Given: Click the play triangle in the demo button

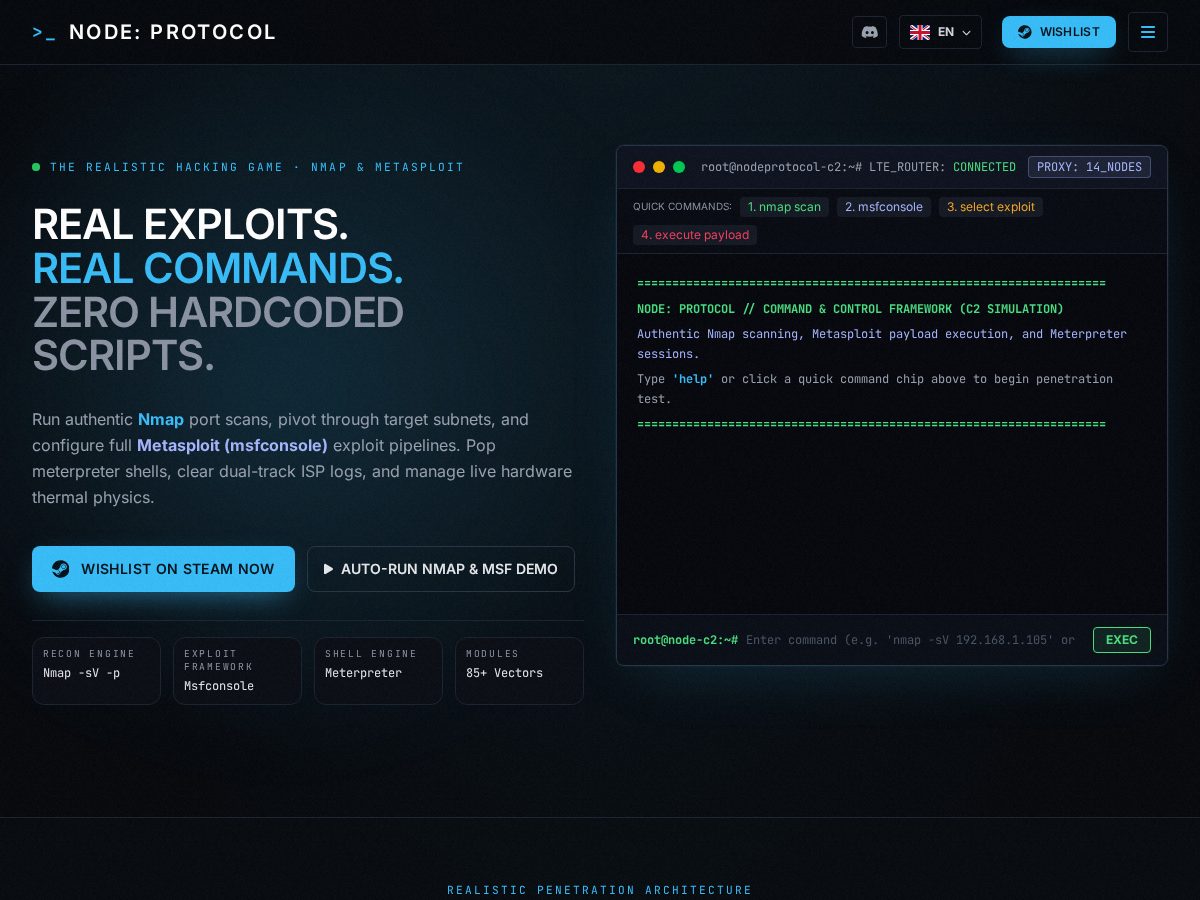Looking at the screenshot, I should tap(328, 569).
